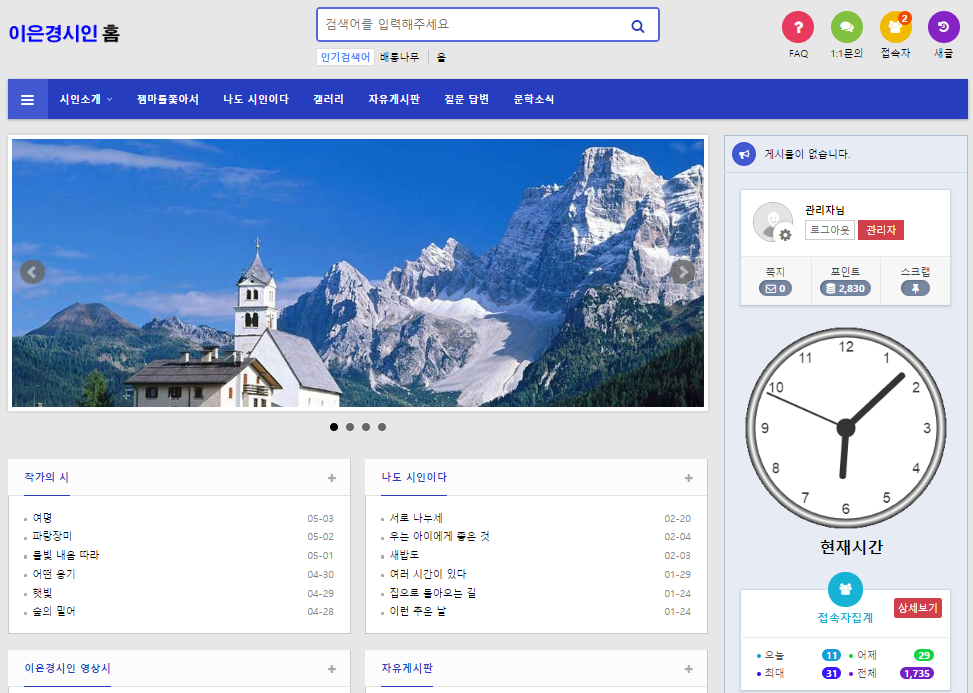Open the 쪽지 mail badge

point(775,288)
